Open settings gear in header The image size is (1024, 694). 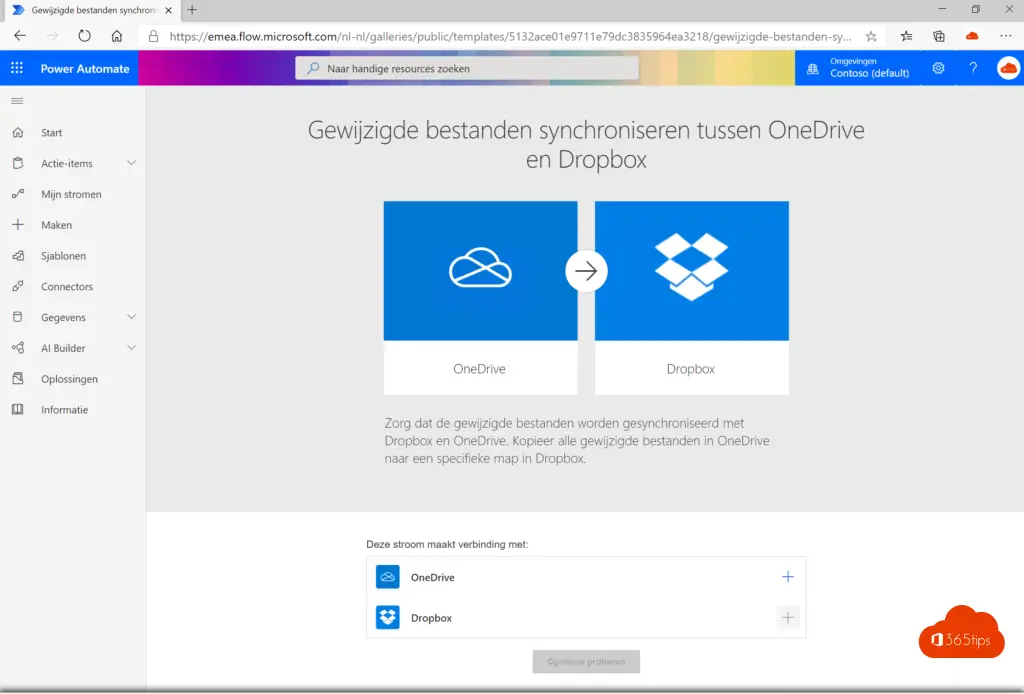pos(938,68)
